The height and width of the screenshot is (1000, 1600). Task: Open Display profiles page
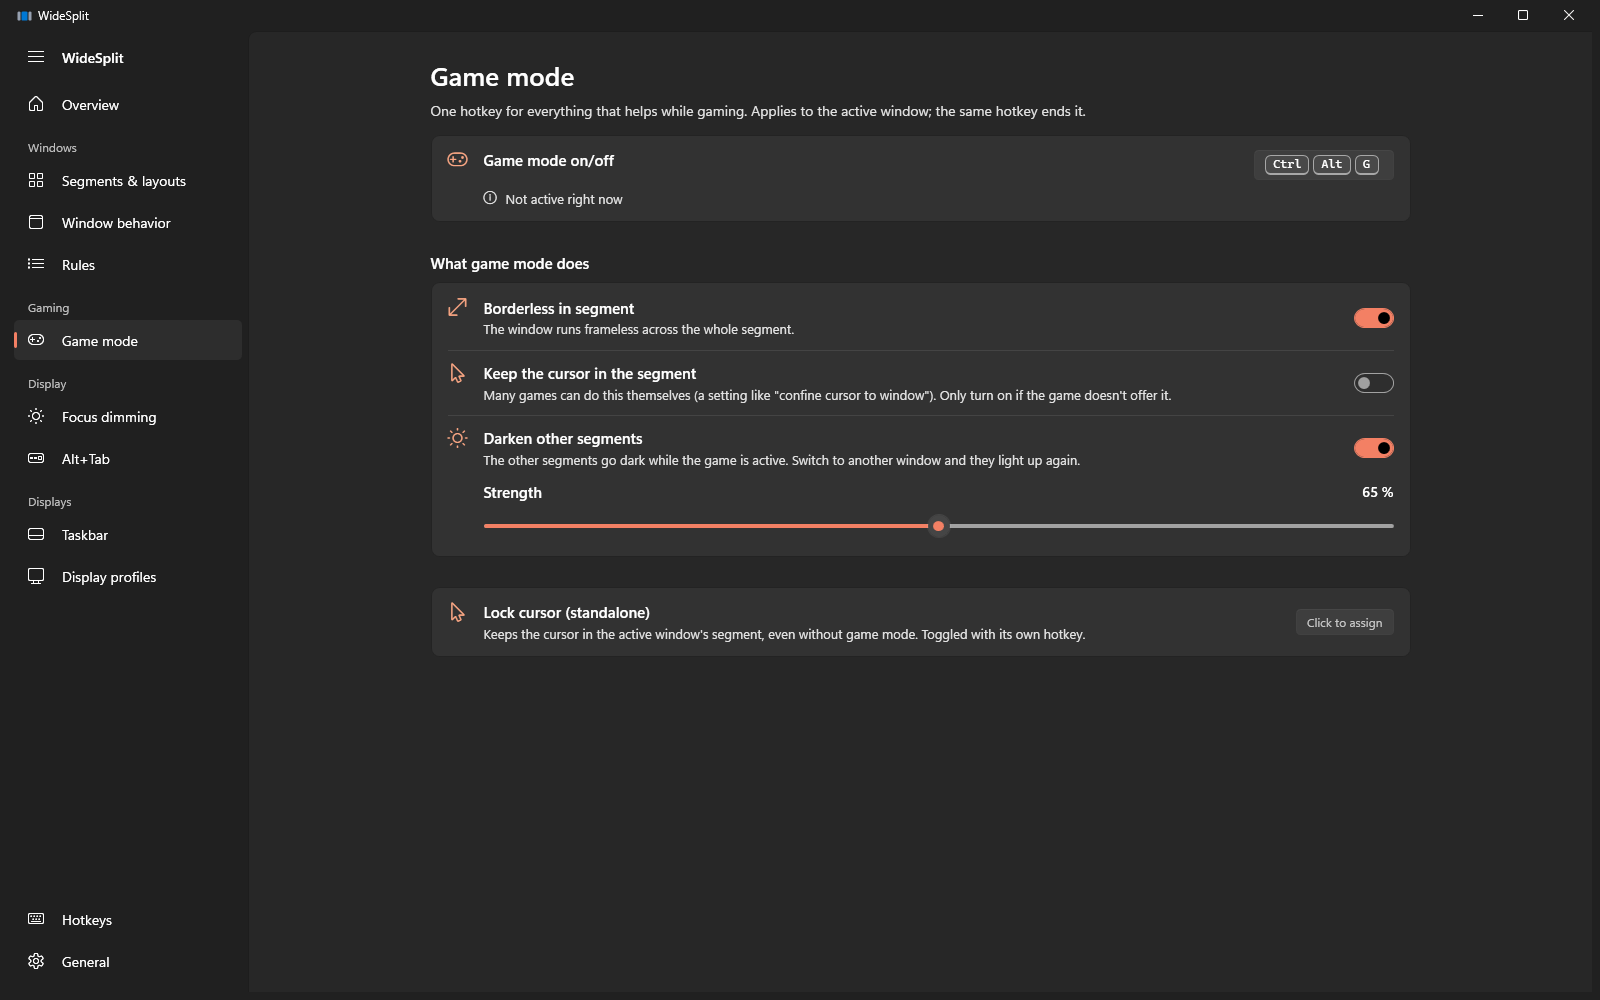click(128, 577)
